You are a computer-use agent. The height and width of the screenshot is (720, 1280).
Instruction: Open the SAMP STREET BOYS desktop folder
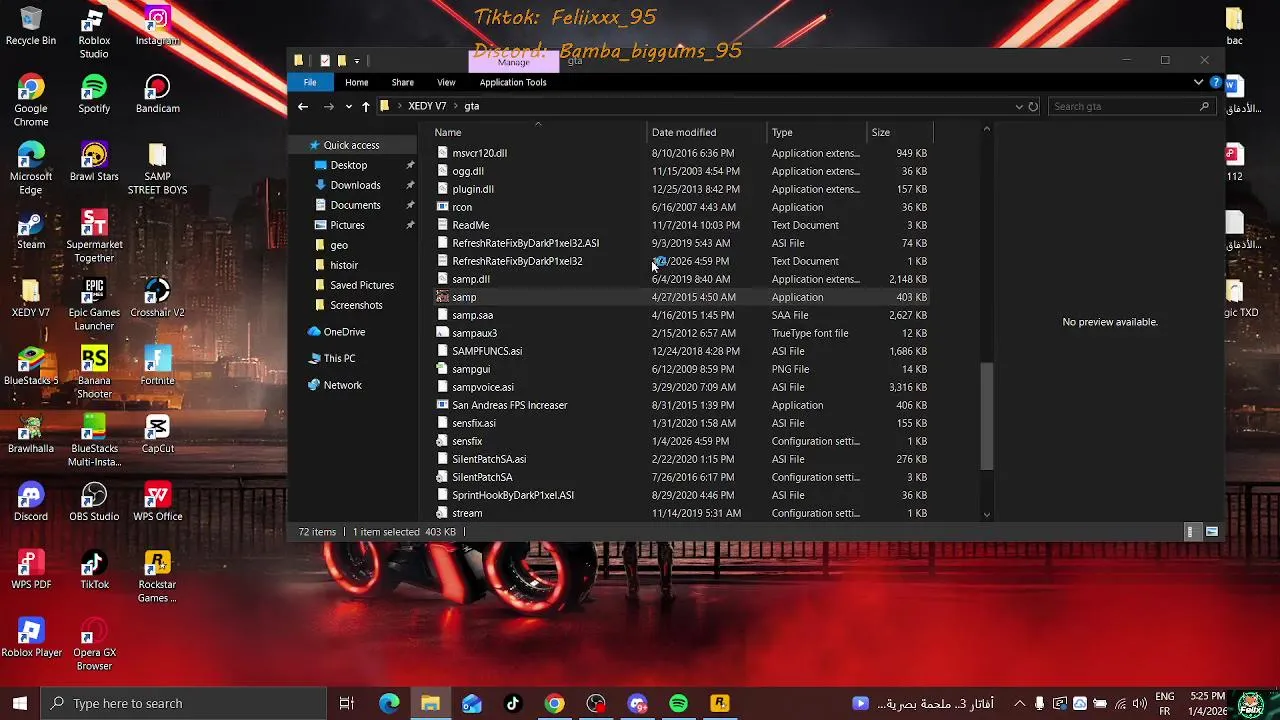pos(157,169)
